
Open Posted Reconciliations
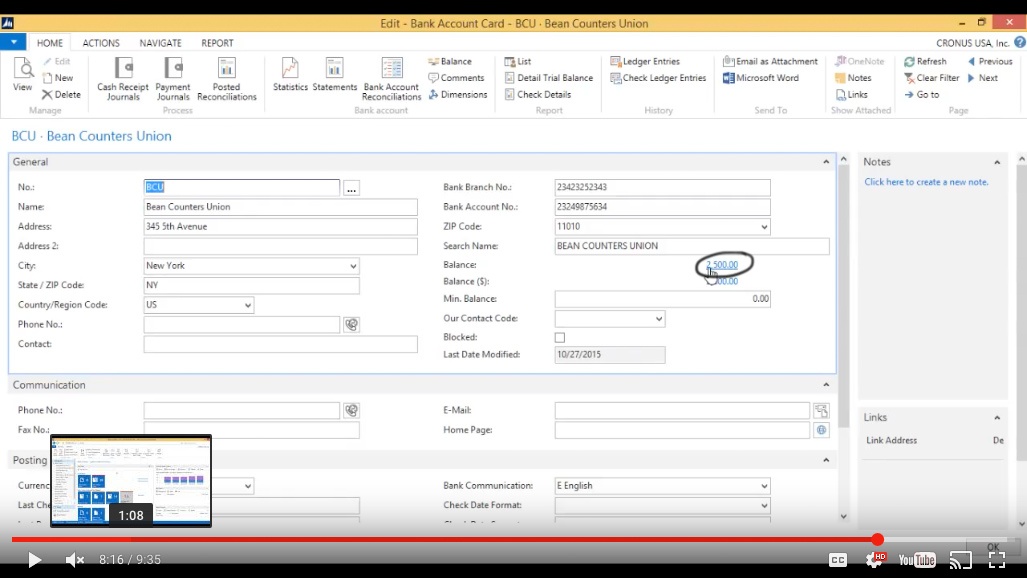[x=227, y=79]
